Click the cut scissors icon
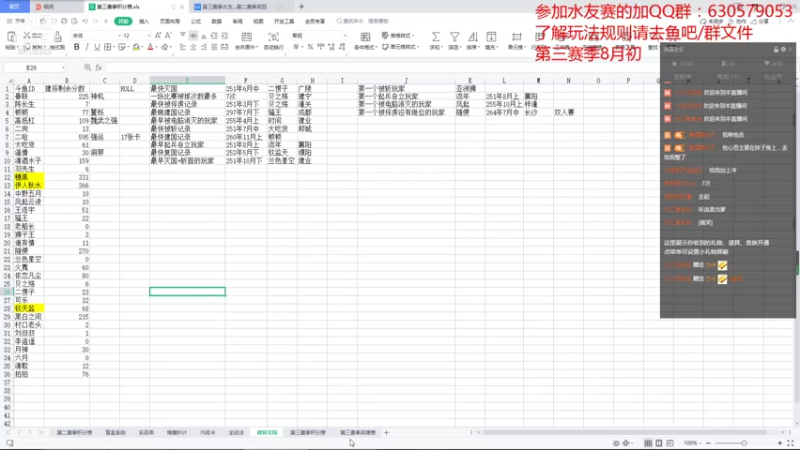 click(x=27, y=36)
